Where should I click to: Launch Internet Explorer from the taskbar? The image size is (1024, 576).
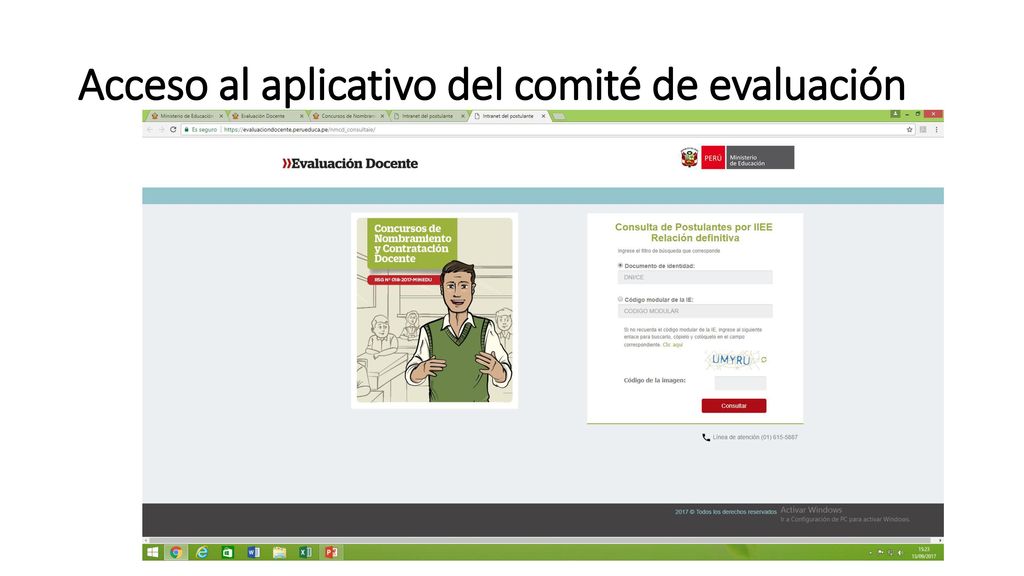[x=202, y=552]
